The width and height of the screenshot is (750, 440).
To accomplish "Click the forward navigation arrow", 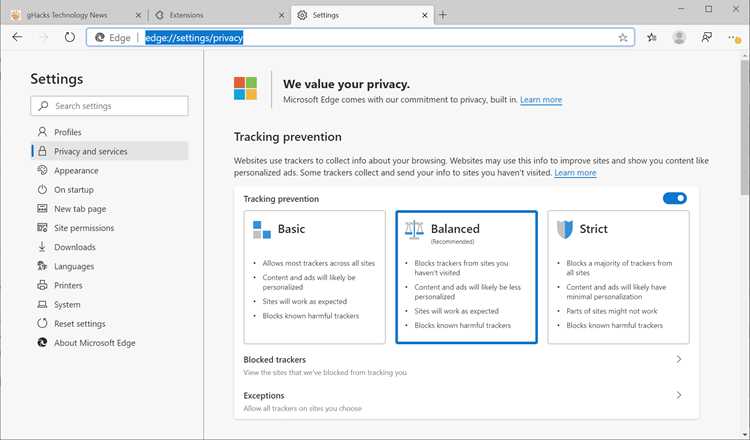I will point(44,37).
